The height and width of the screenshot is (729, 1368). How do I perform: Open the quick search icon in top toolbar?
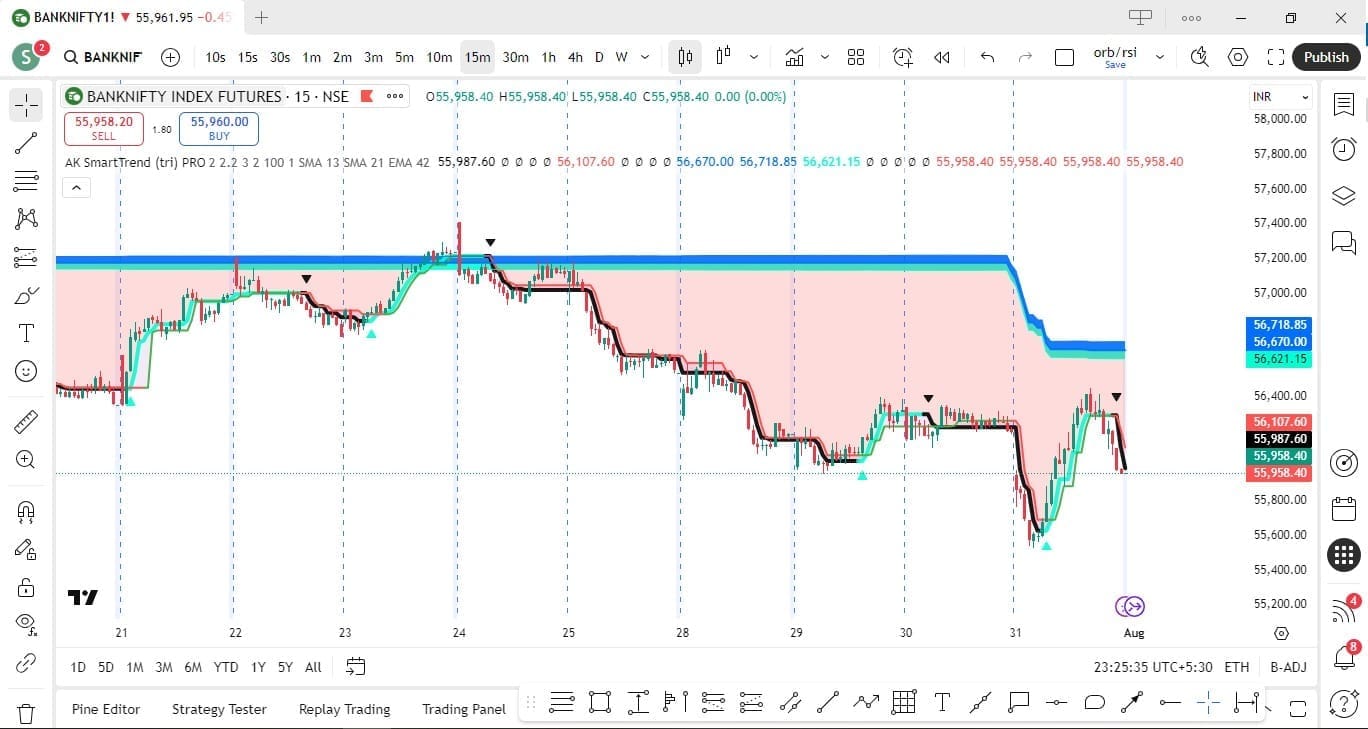pos(1200,57)
